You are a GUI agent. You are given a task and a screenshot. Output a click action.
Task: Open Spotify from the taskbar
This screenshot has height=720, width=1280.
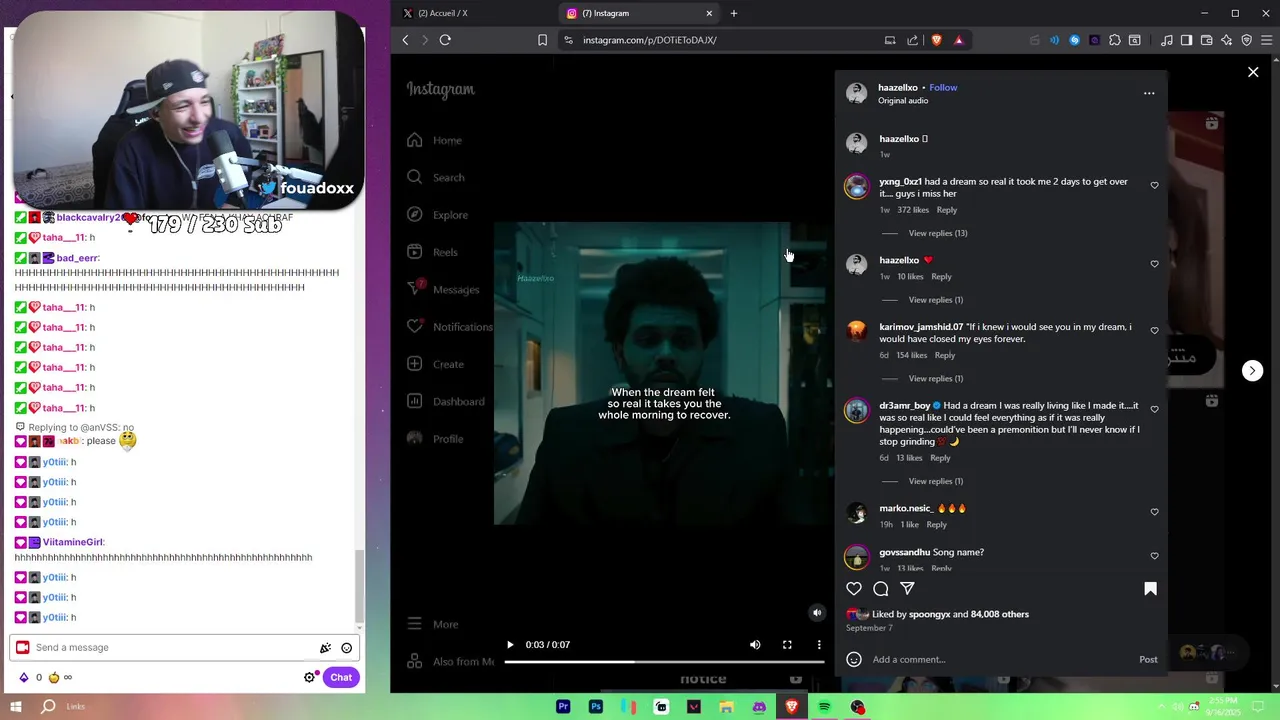pos(825,707)
